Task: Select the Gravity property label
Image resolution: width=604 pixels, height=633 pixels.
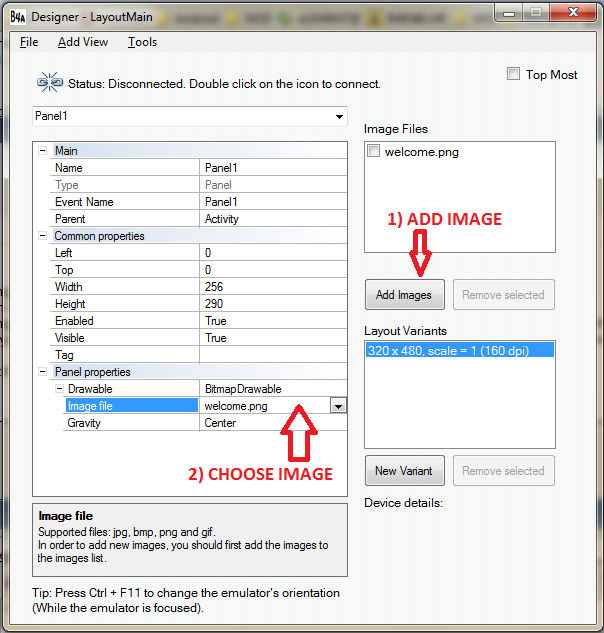Action: click(84, 423)
